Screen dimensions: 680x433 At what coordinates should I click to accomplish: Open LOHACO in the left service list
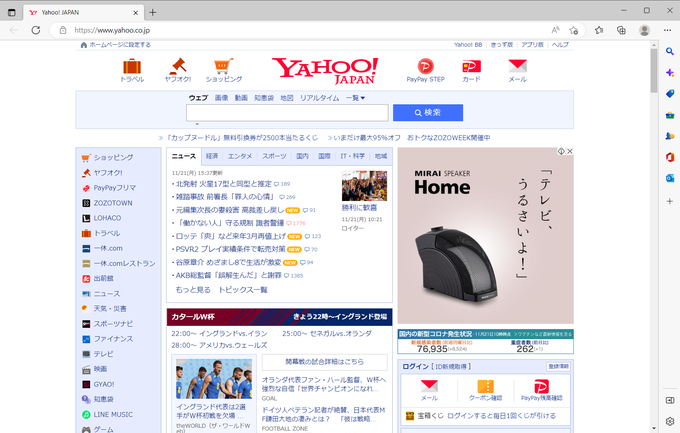107,218
